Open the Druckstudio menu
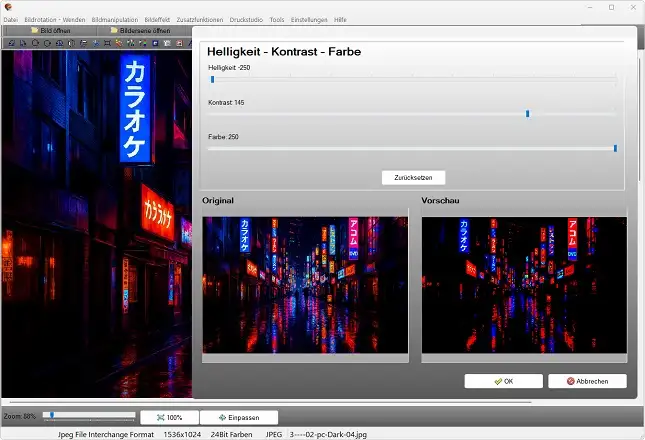Image resolution: width=645 pixels, height=440 pixels. 244,19
